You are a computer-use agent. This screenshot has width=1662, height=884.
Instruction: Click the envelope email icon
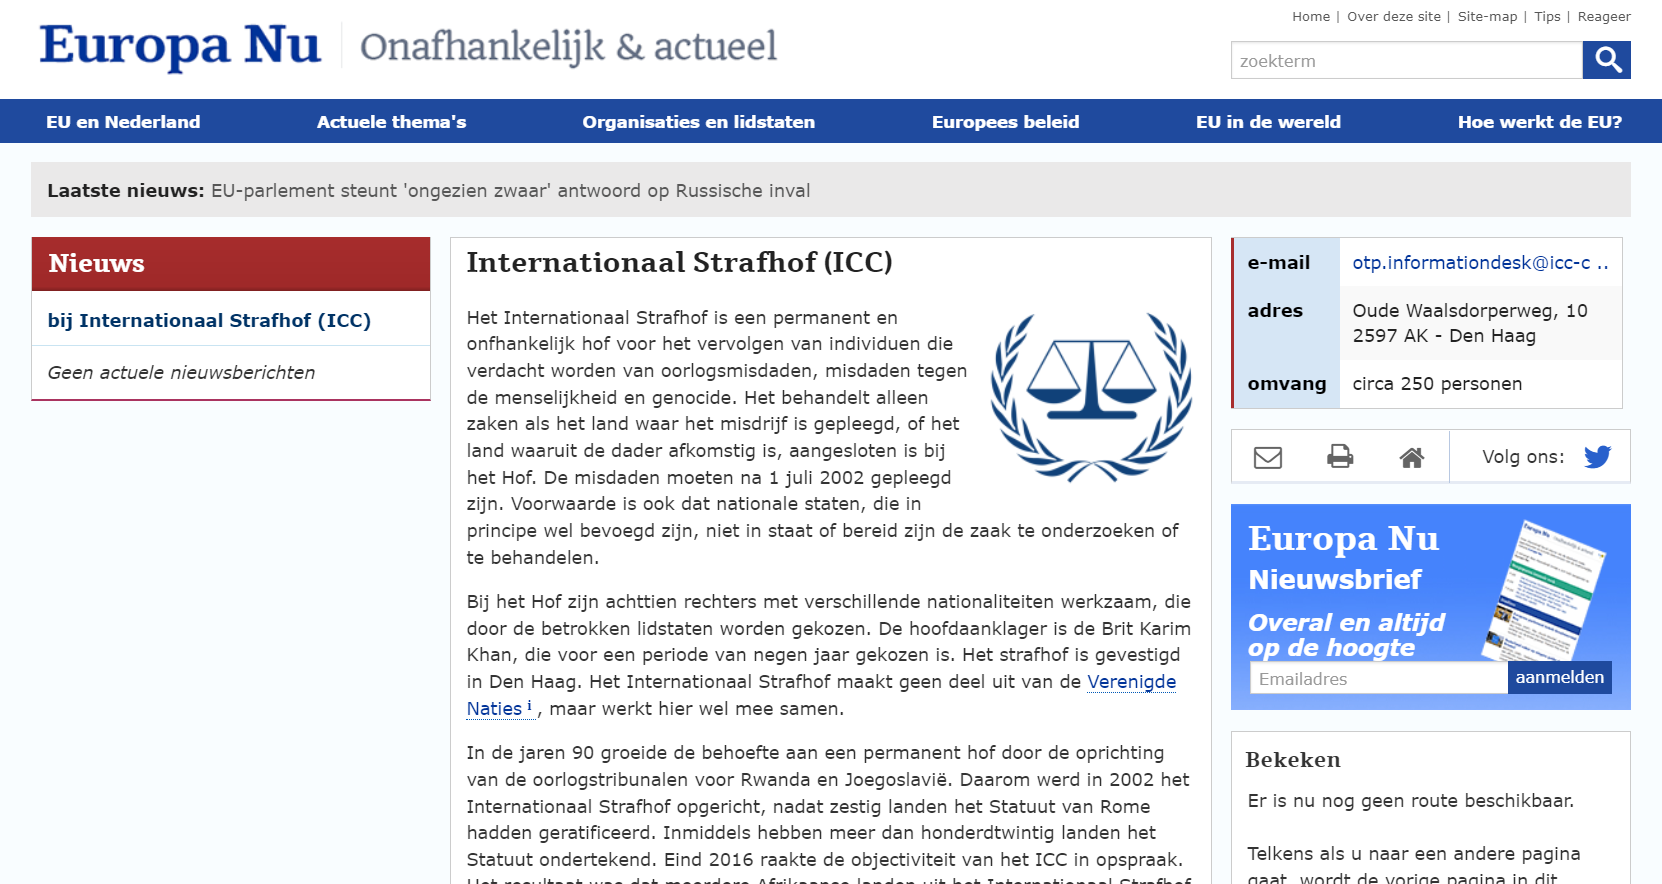point(1268,457)
